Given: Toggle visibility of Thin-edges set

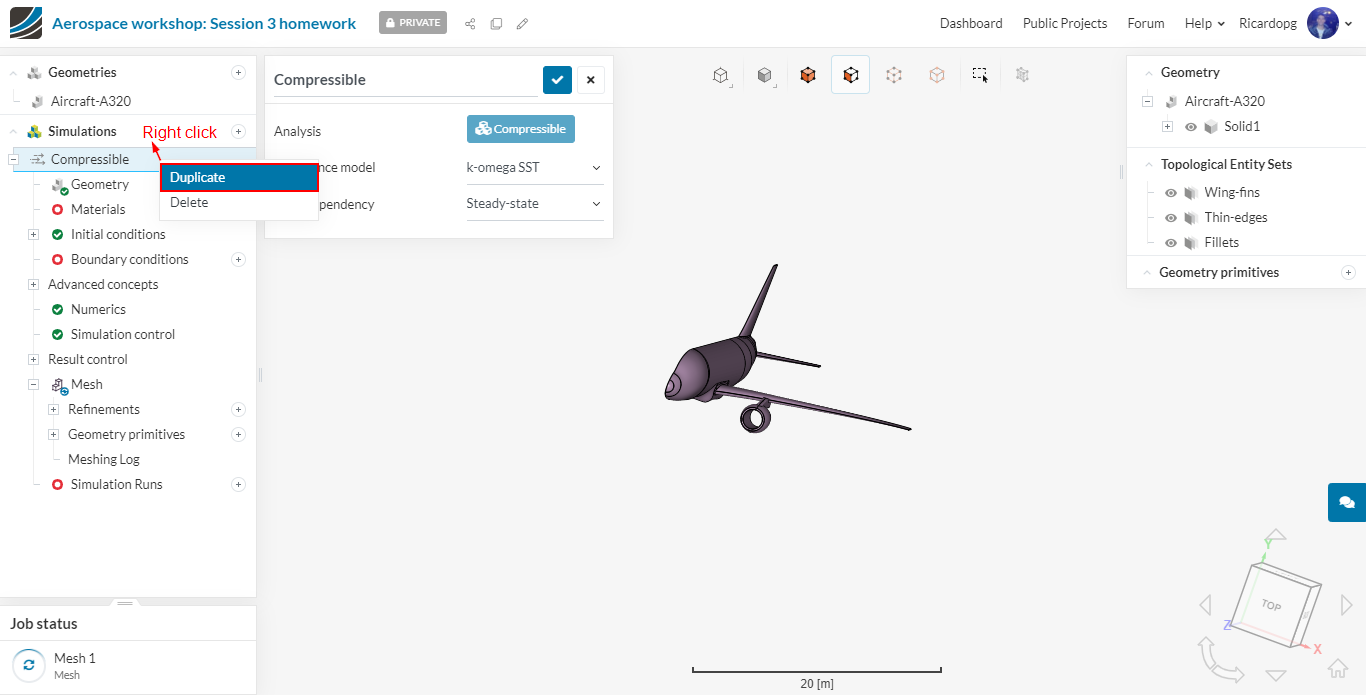Looking at the screenshot, I should [1171, 217].
